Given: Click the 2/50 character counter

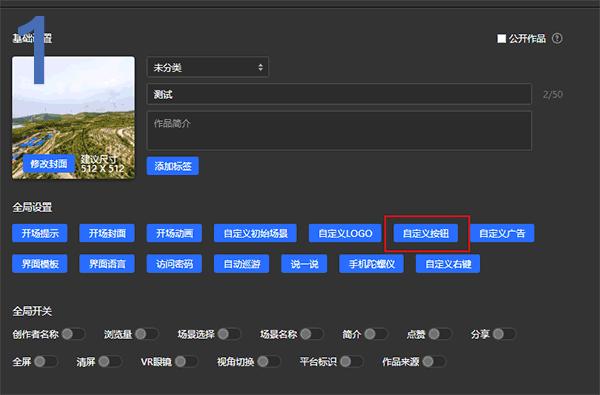Looking at the screenshot, I should (x=553, y=94).
